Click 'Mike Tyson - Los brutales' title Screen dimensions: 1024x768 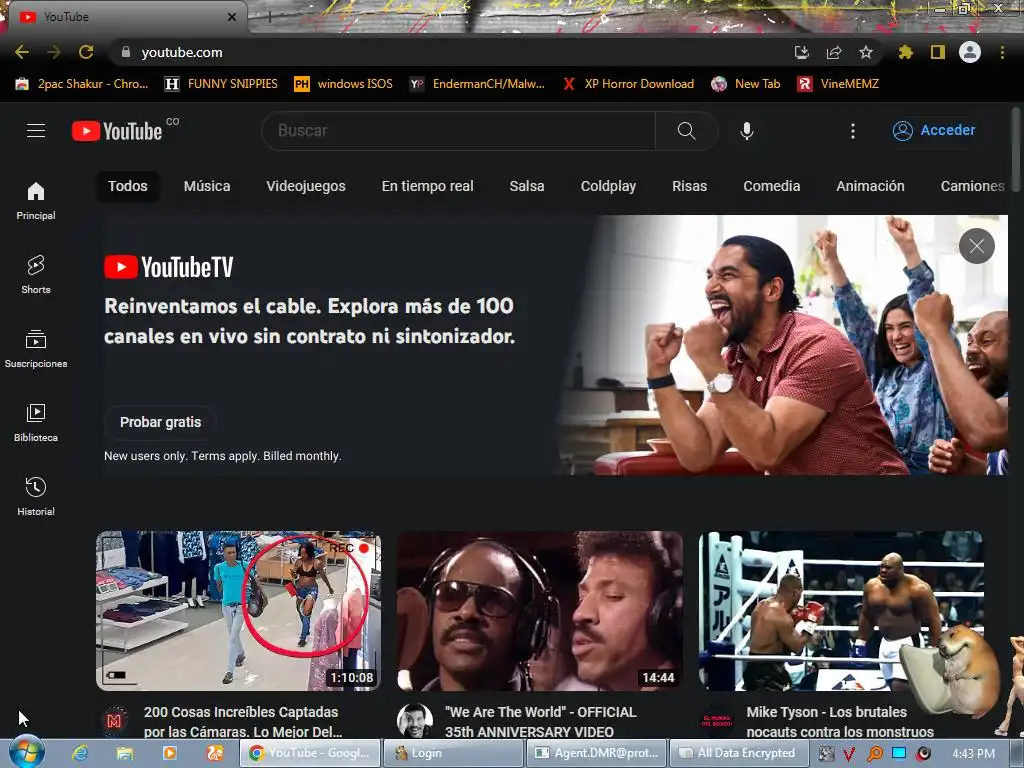[x=840, y=722]
